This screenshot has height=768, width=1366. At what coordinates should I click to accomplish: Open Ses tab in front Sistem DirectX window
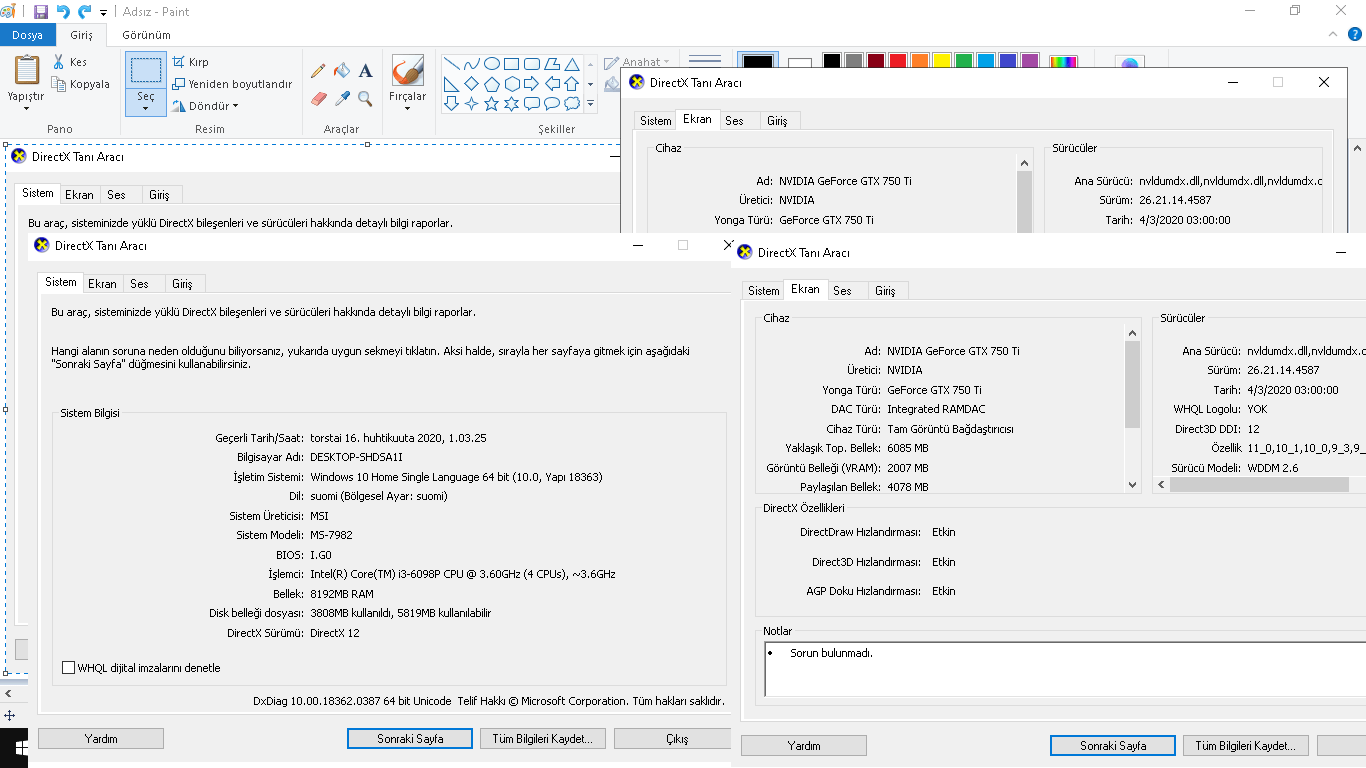coord(139,284)
